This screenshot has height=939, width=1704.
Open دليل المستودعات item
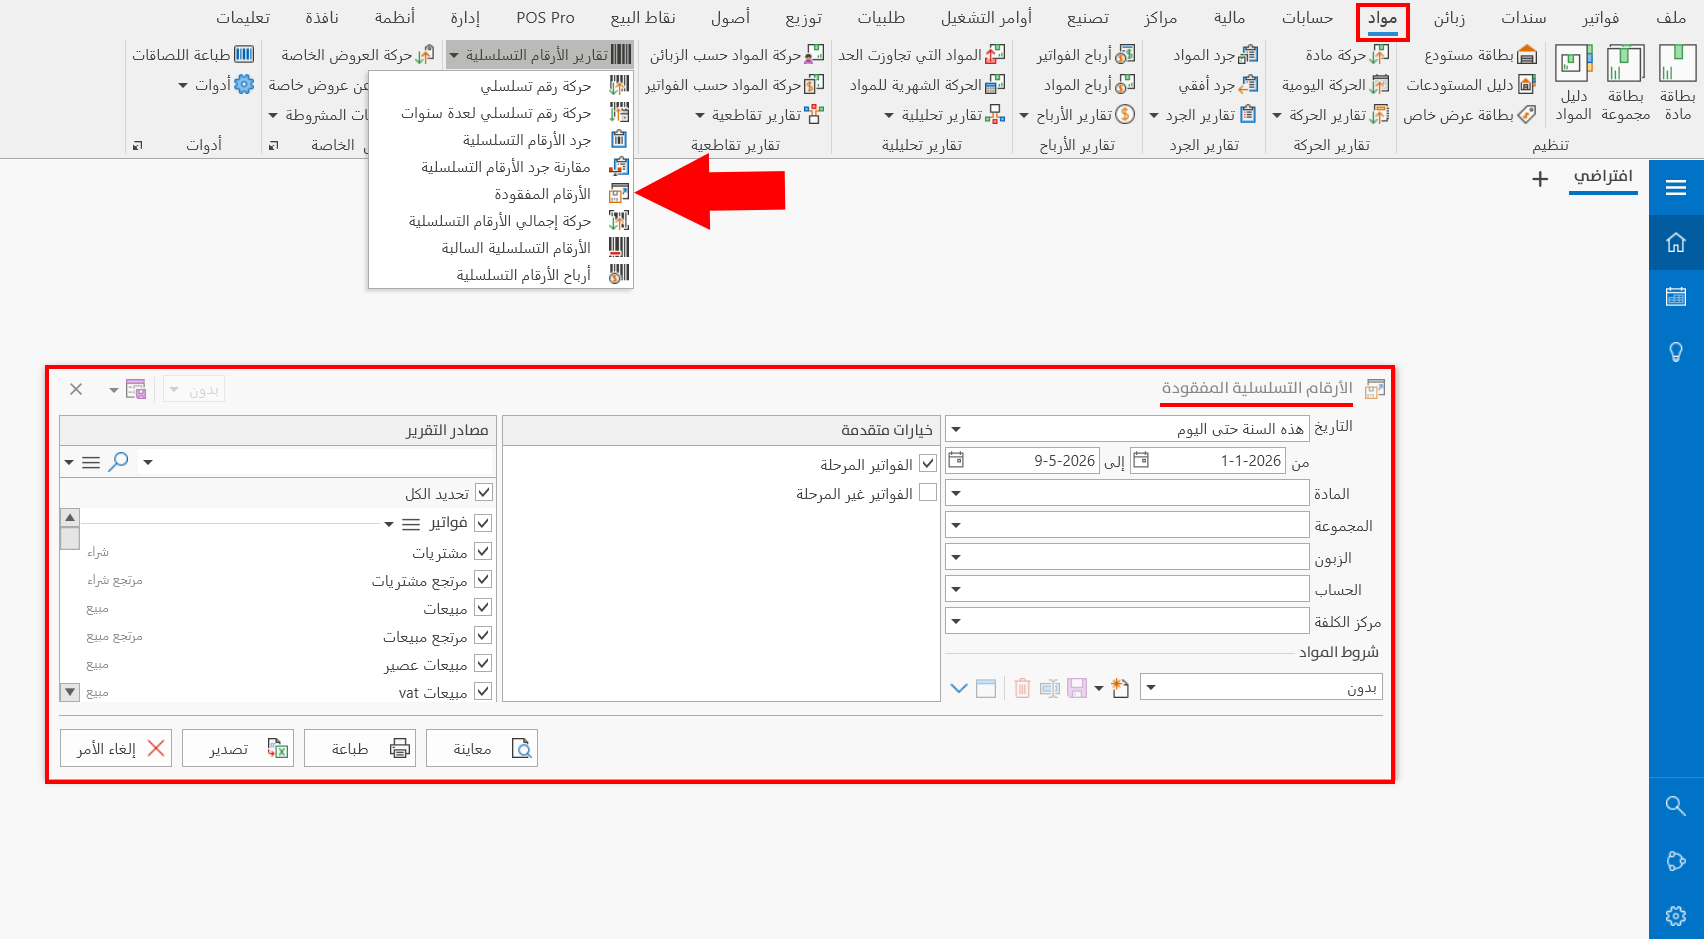[1470, 85]
